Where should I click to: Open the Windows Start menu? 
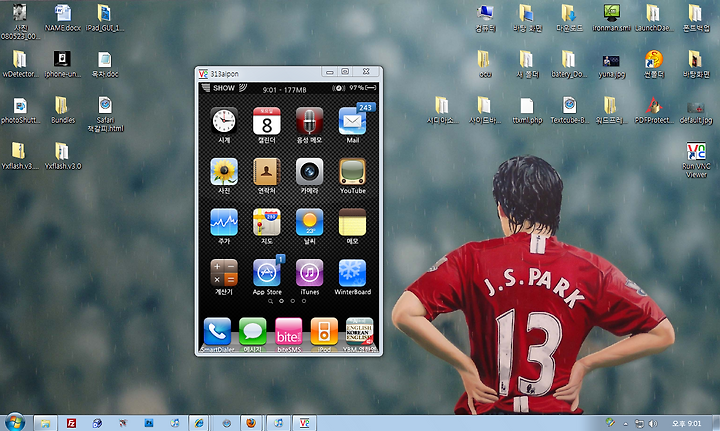[15, 422]
